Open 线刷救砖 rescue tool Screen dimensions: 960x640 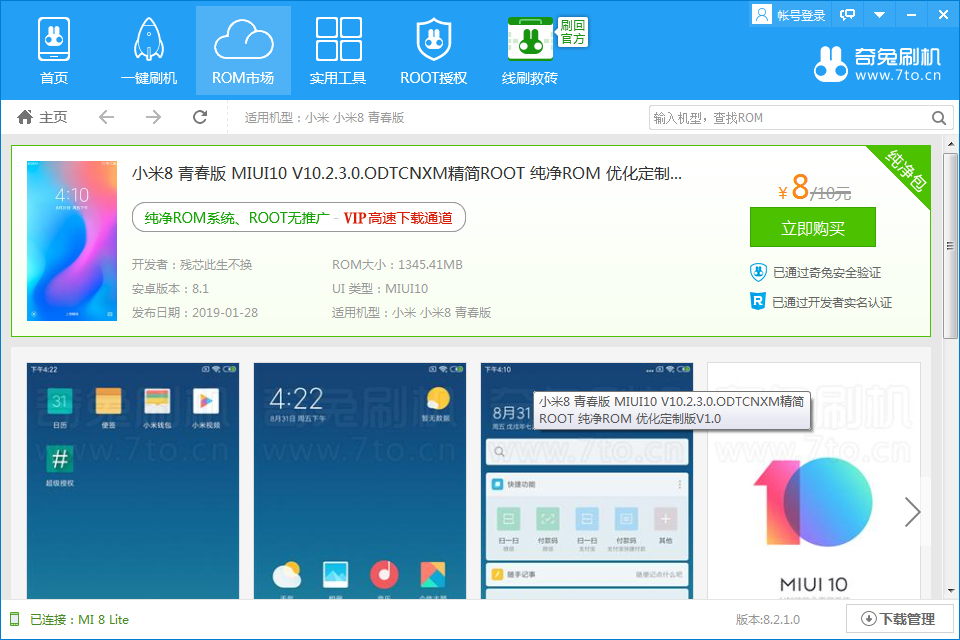(530, 51)
